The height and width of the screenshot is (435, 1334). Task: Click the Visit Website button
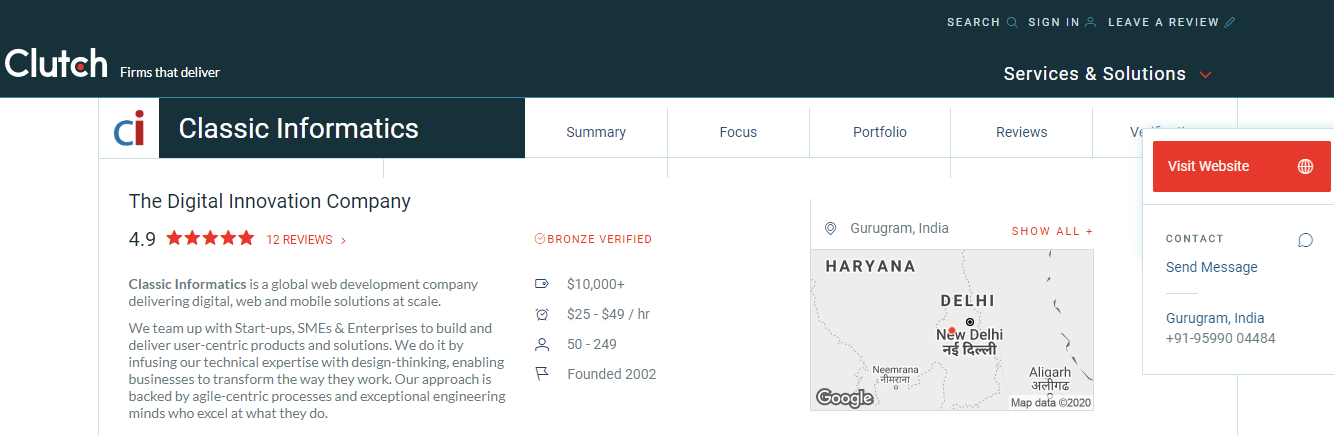click(1242, 166)
